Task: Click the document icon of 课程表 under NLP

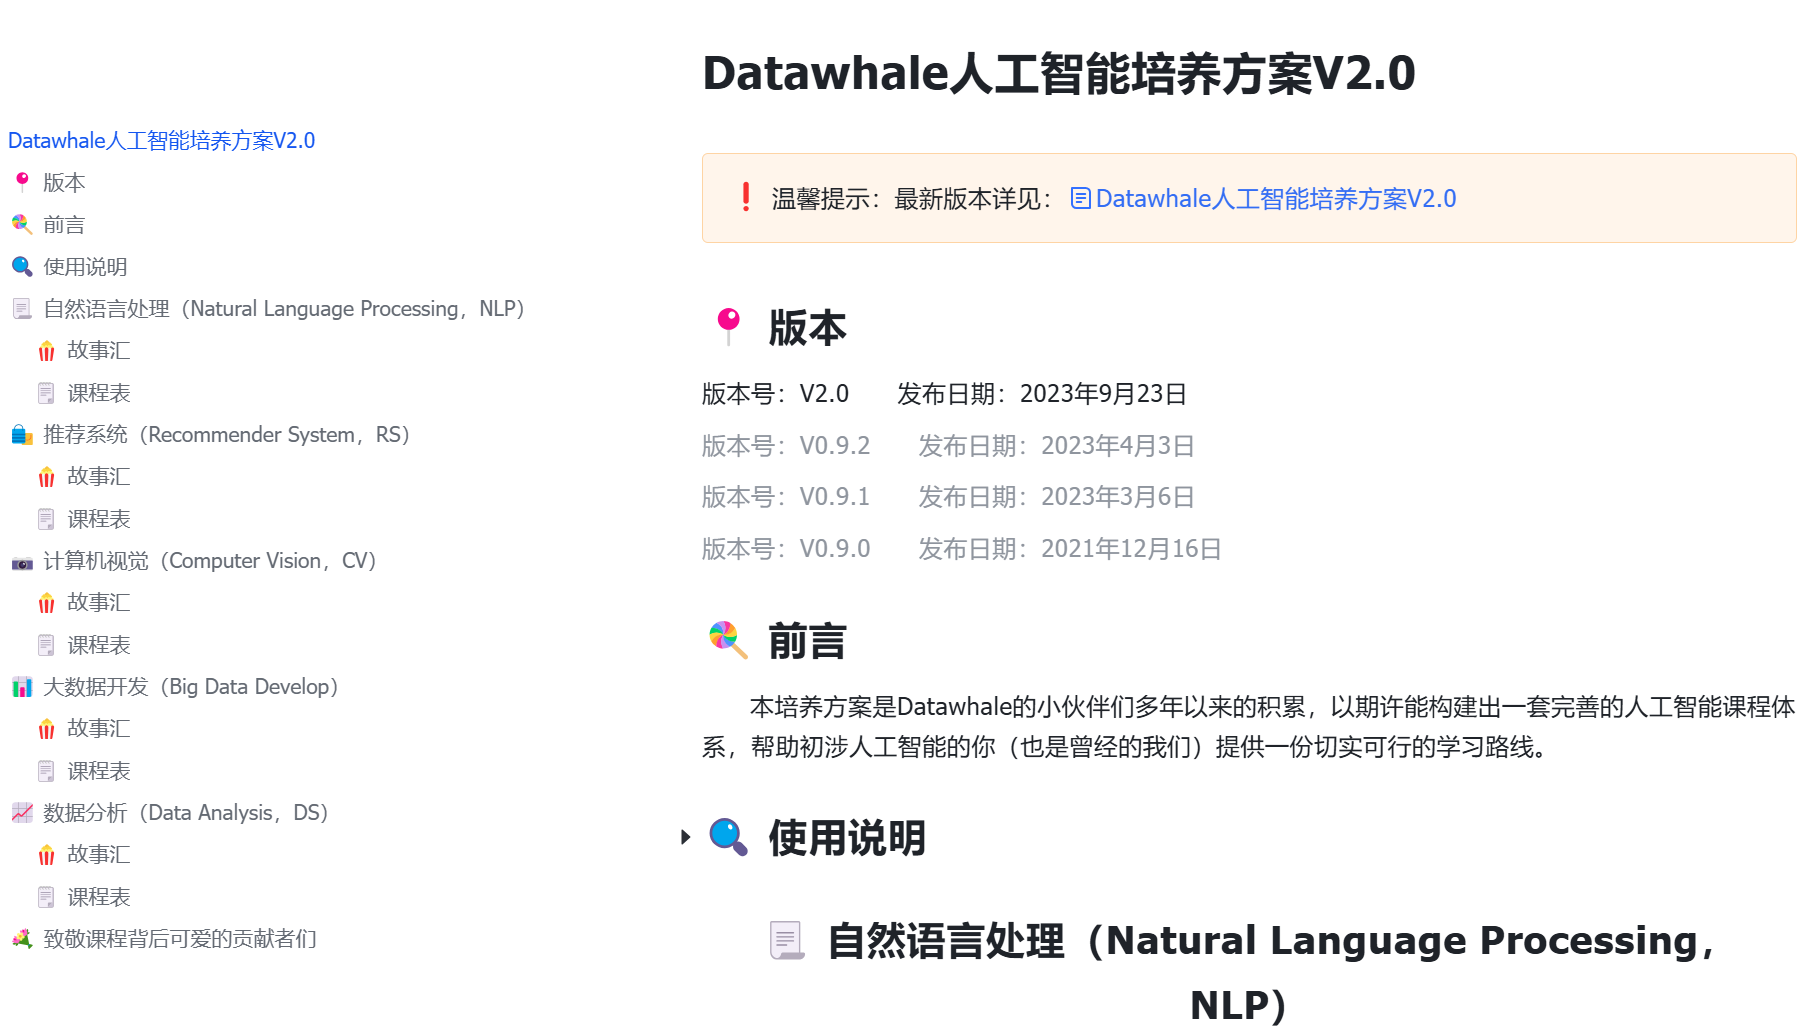Action: [x=46, y=393]
